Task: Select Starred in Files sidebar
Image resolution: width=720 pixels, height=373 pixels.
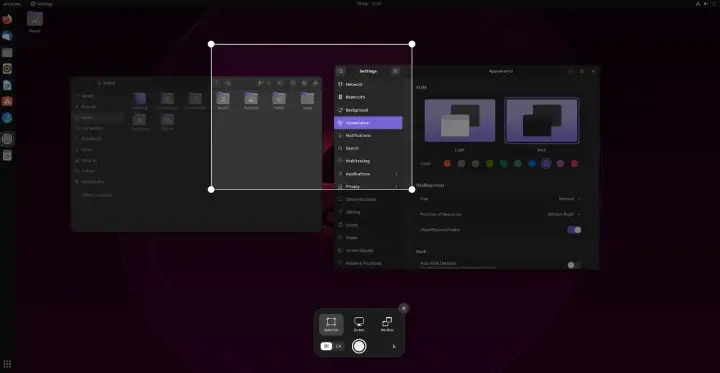Action: click(x=98, y=107)
